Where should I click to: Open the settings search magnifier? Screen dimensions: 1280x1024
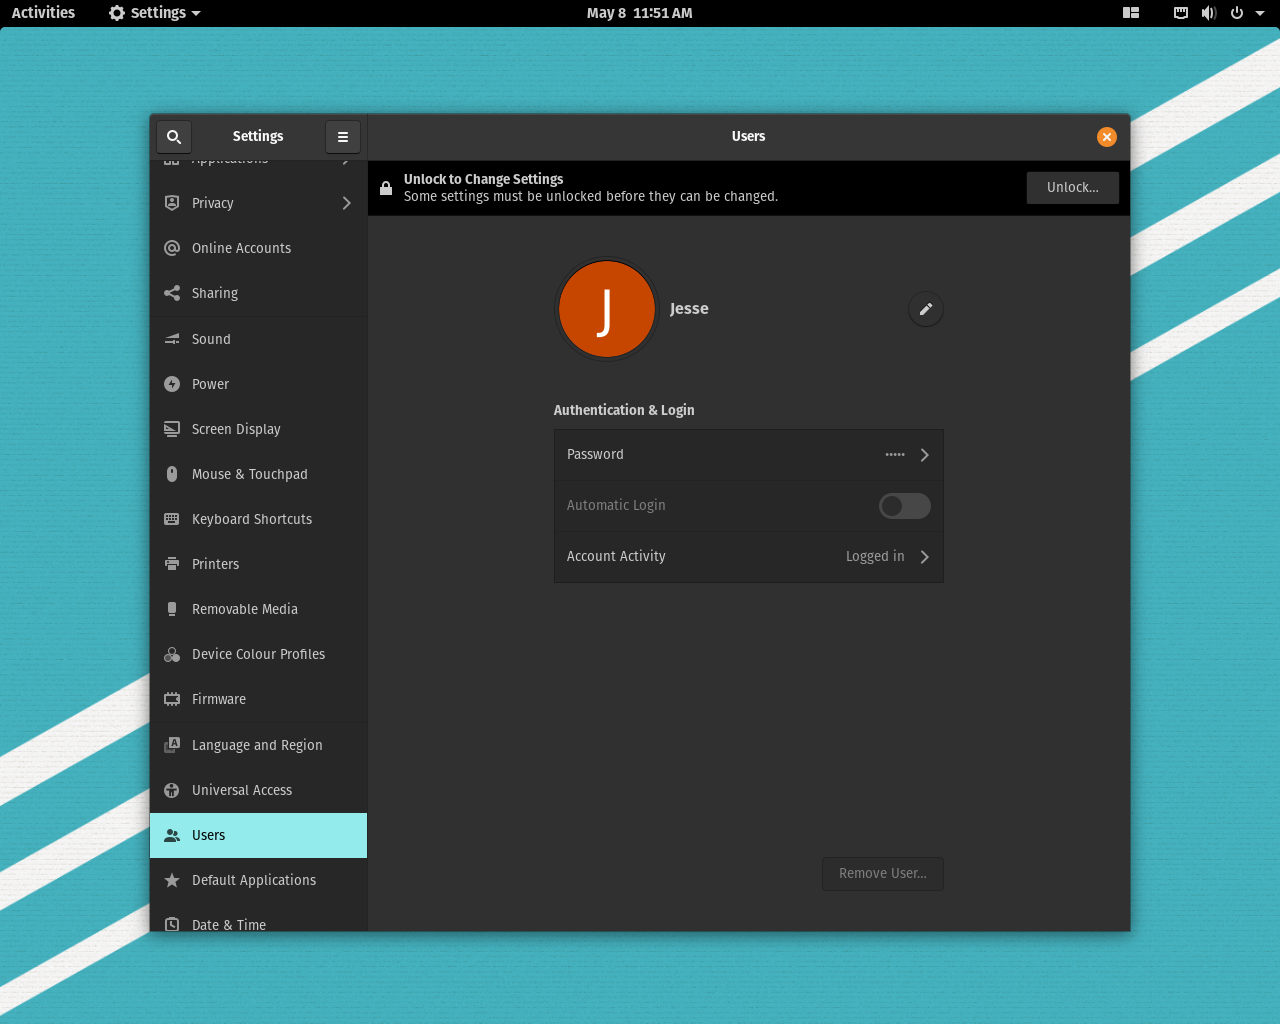174,137
